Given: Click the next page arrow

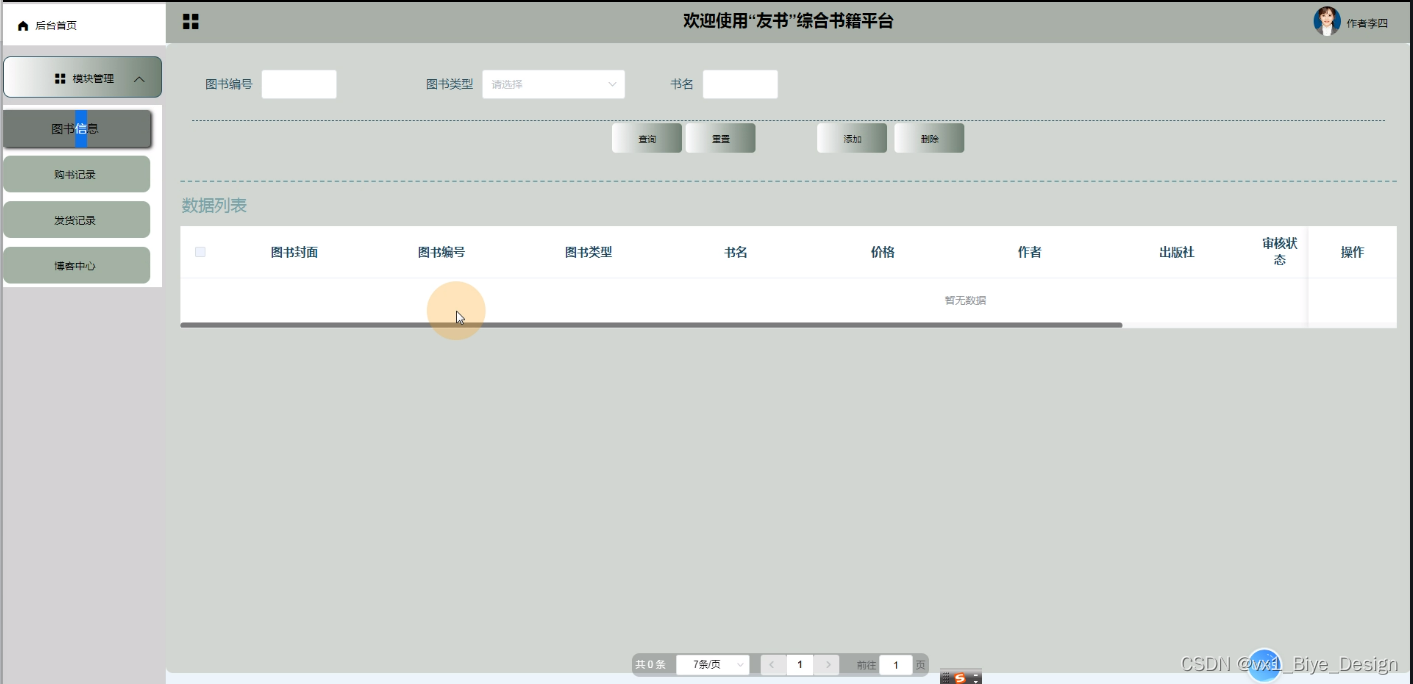Looking at the screenshot, I should click(827, 664).
